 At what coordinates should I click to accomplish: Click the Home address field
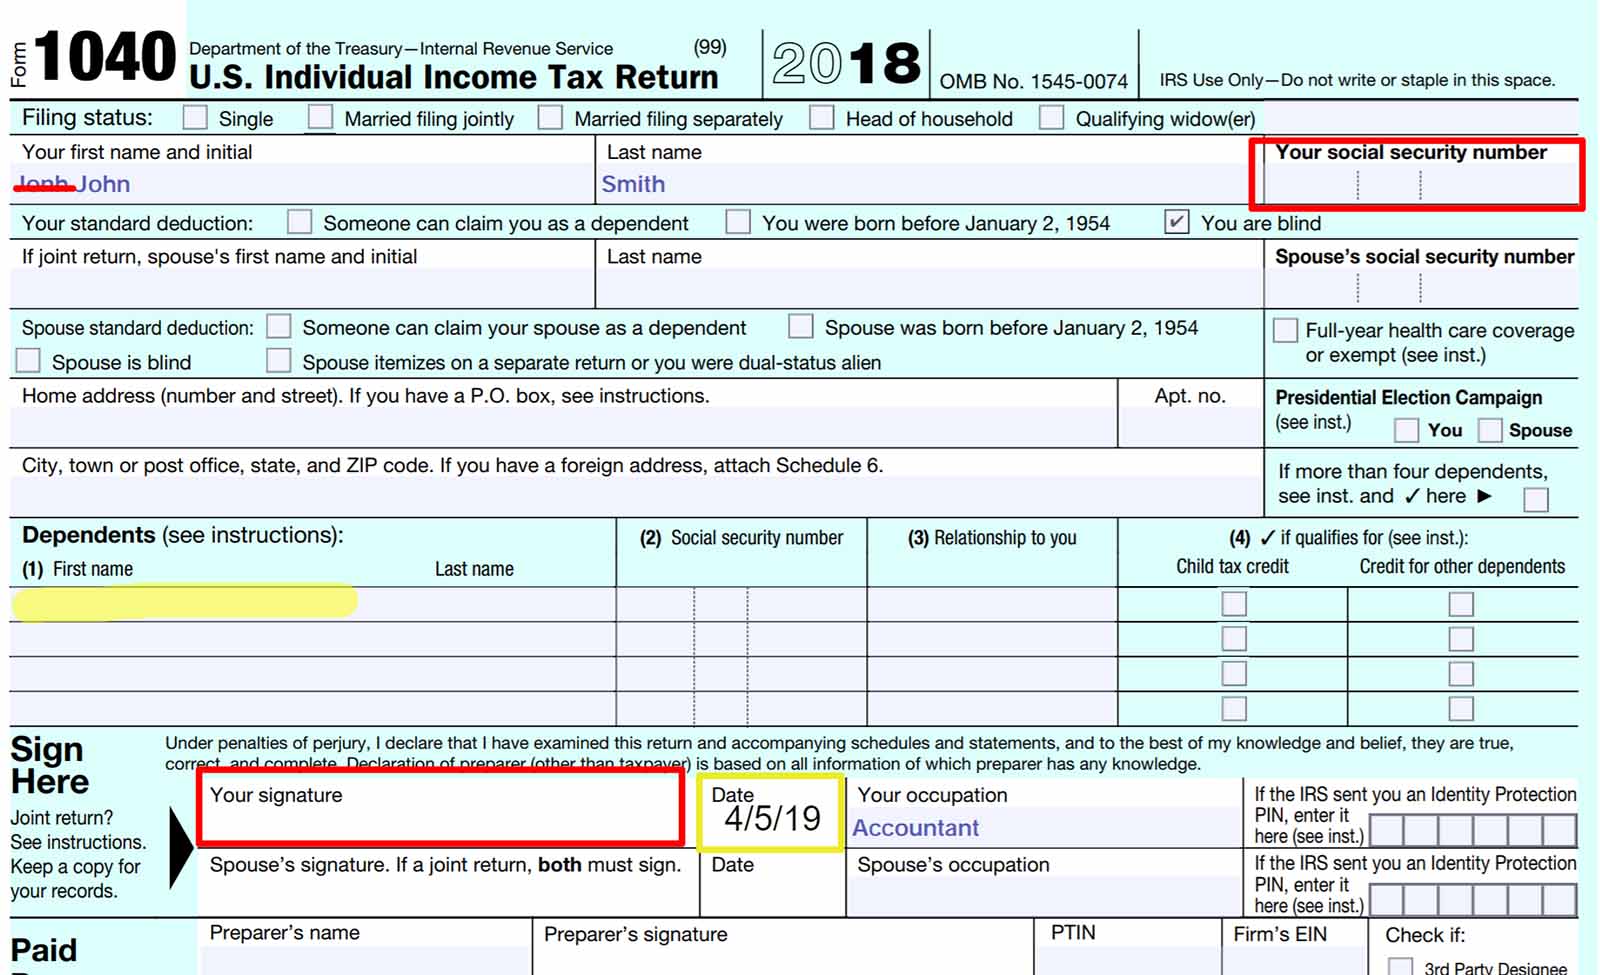[x=563, y=427]
